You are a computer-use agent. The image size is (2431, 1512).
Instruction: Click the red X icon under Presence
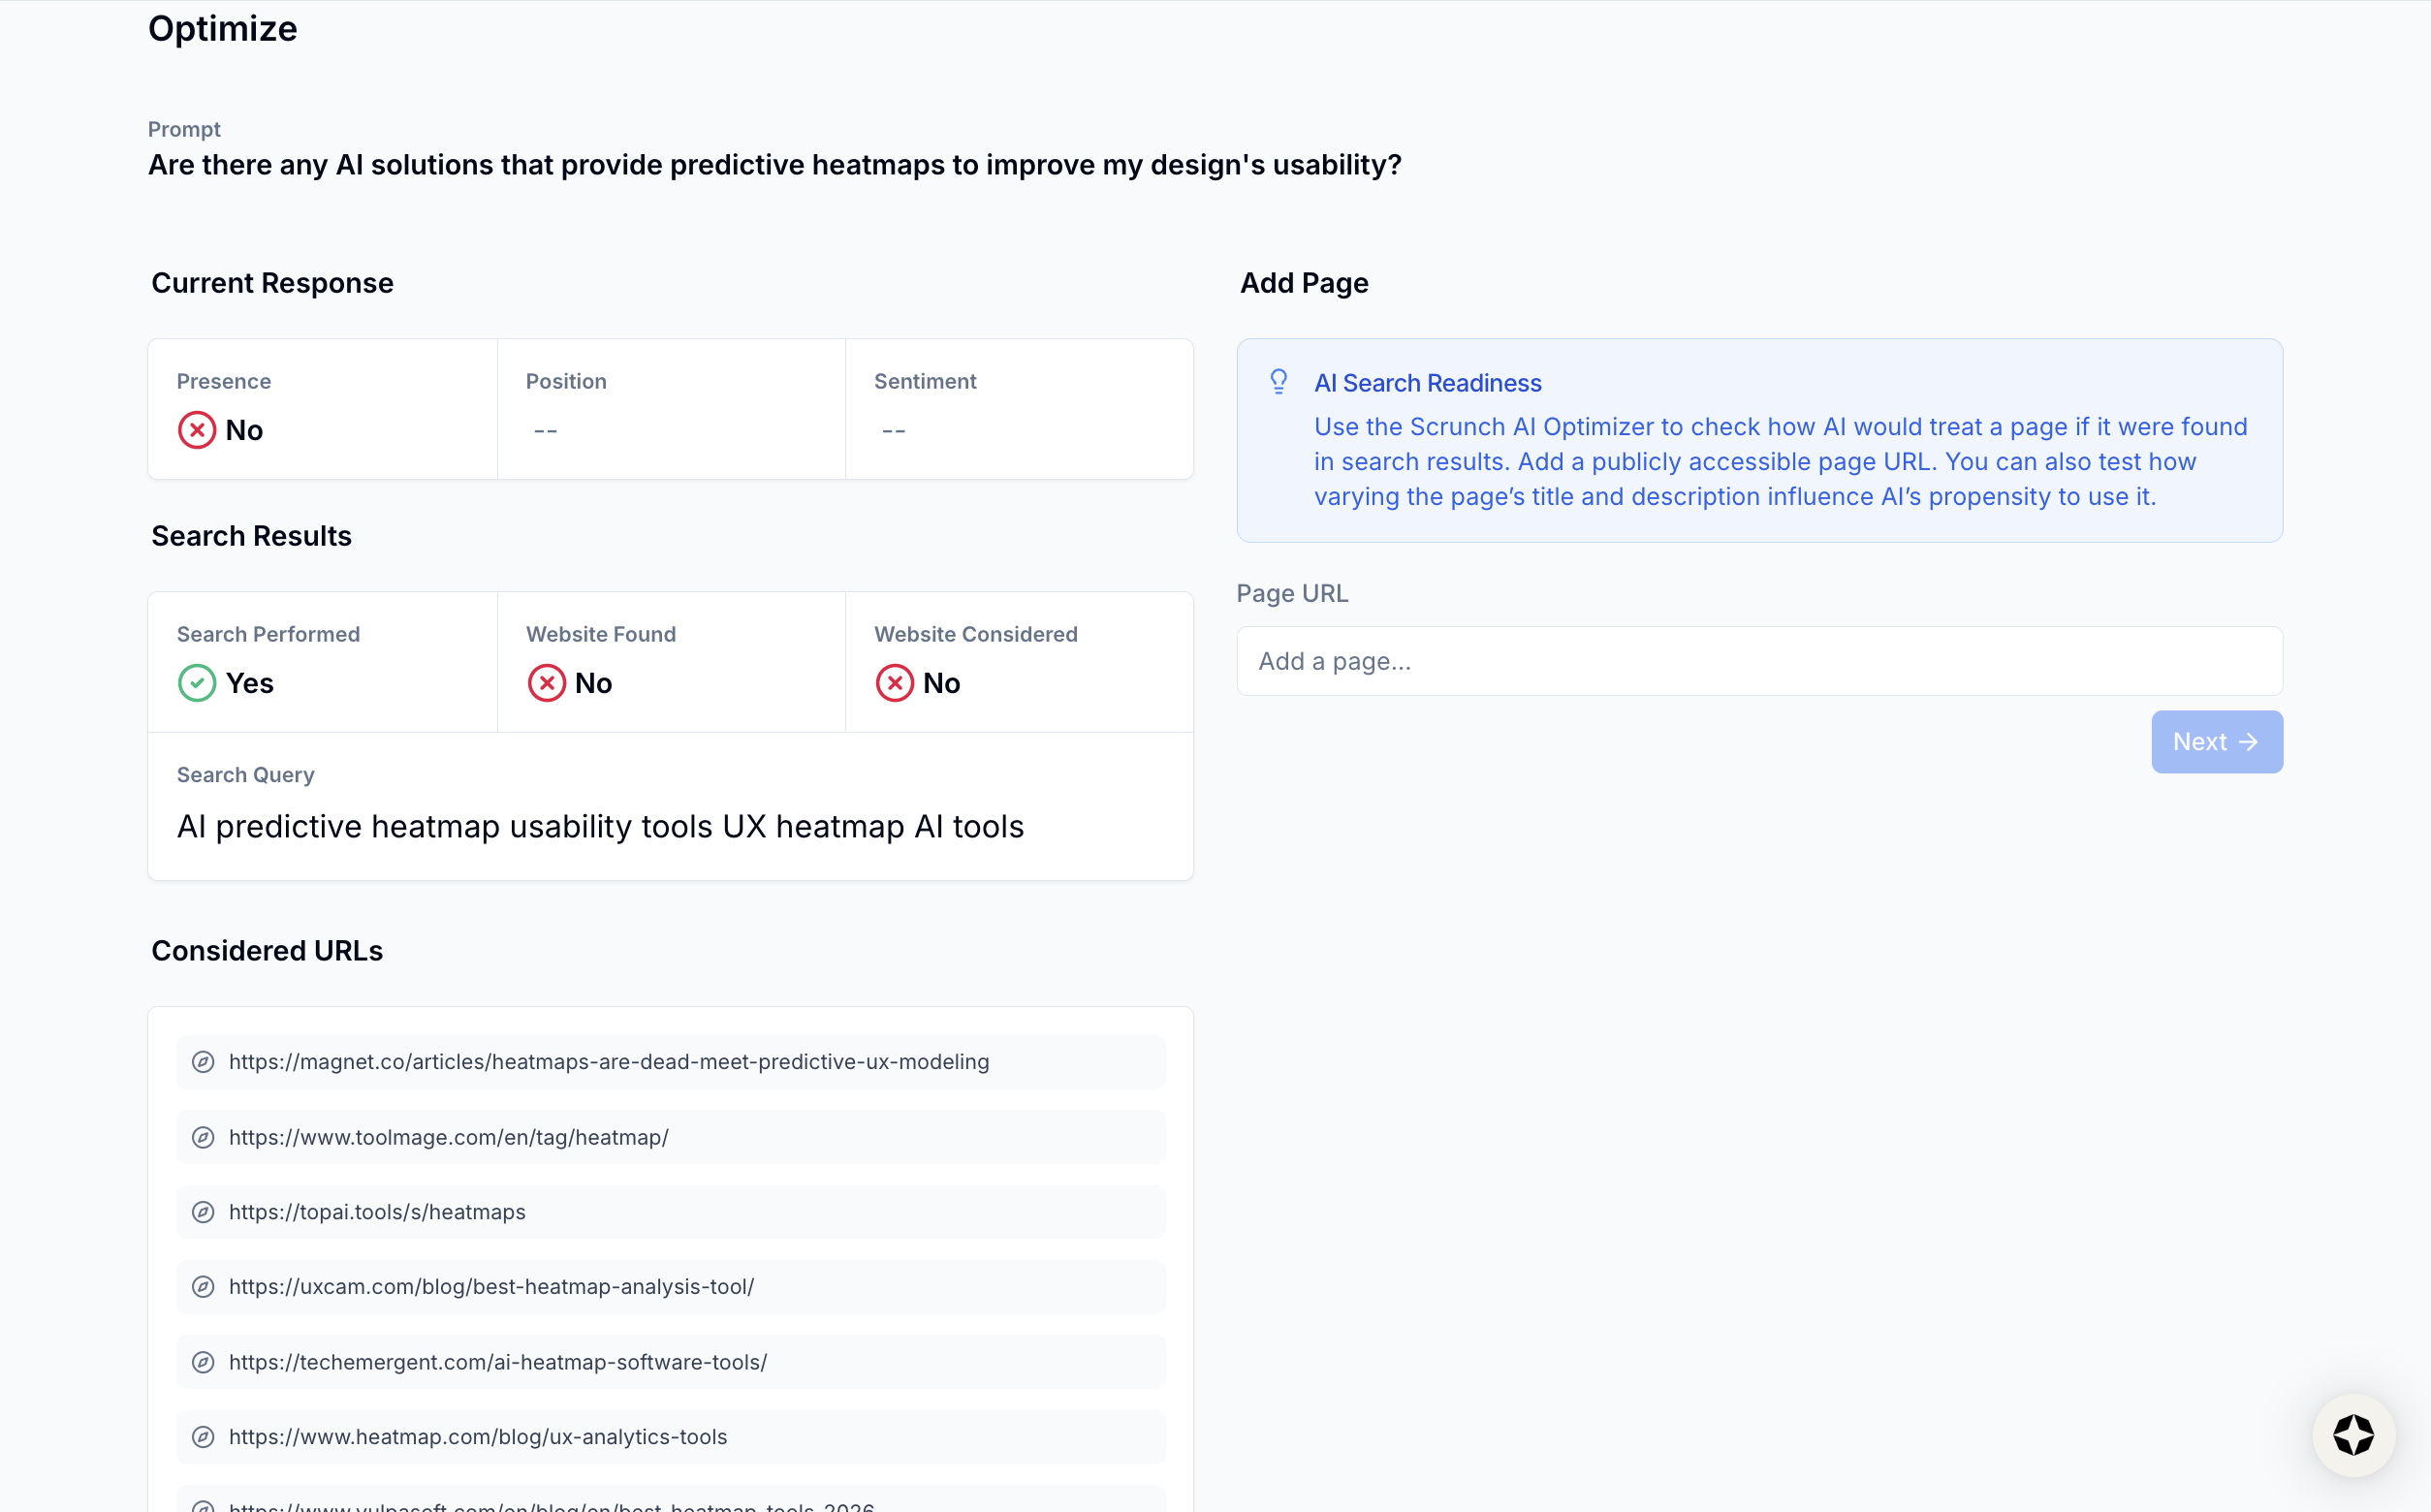(x=197, y=430)
